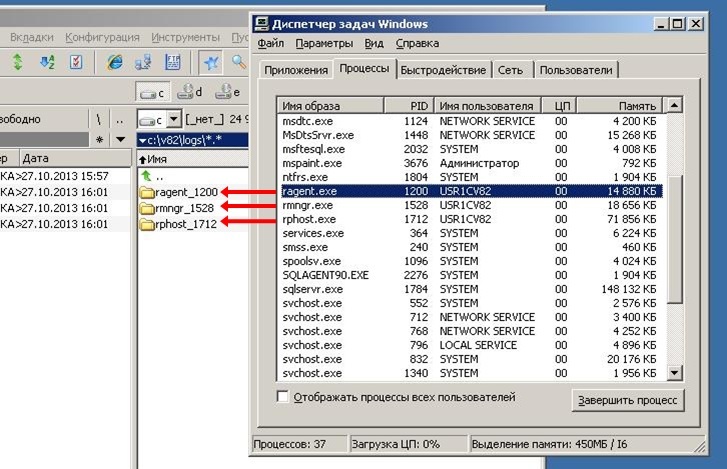Click the Завершить процесс button
Viewport: 727px width, 469px height.
[x=628, y=400]
